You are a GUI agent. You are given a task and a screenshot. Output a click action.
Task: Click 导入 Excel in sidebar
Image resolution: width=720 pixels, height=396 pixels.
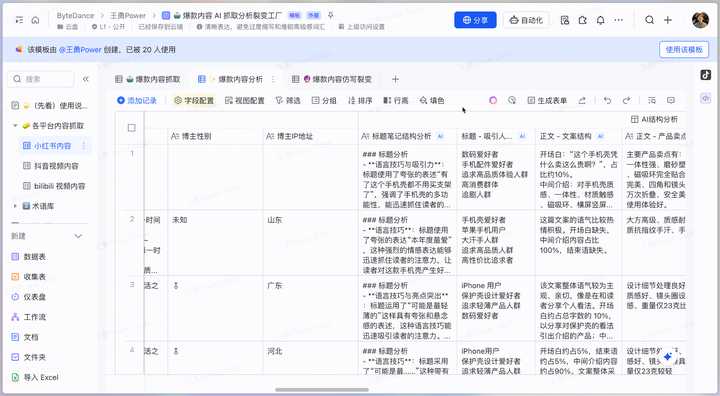[x=35, y=377]
